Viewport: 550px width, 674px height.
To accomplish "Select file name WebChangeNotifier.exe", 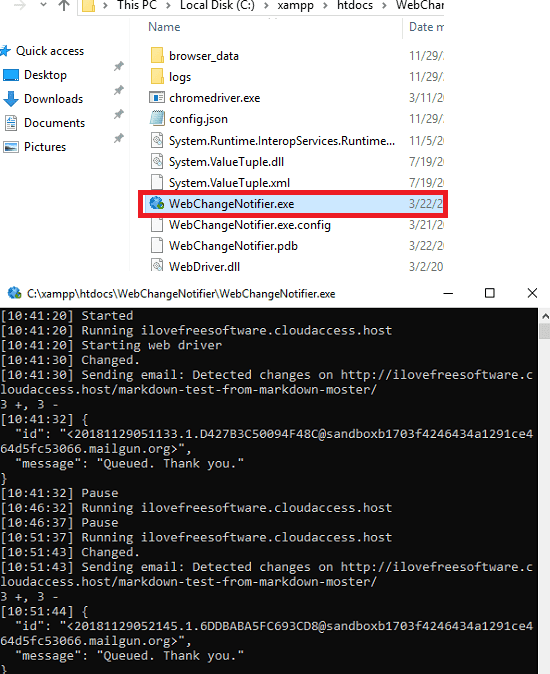I will [232, 204].
